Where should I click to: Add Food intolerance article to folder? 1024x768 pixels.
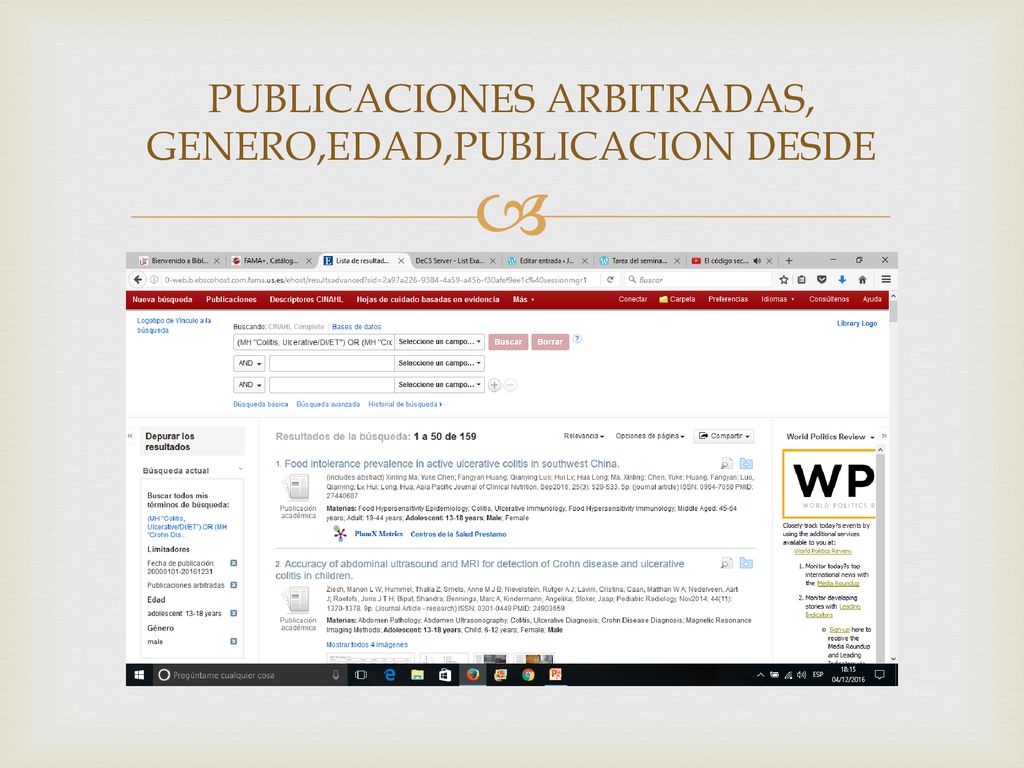pyautogui.click(x=746, y=464)
